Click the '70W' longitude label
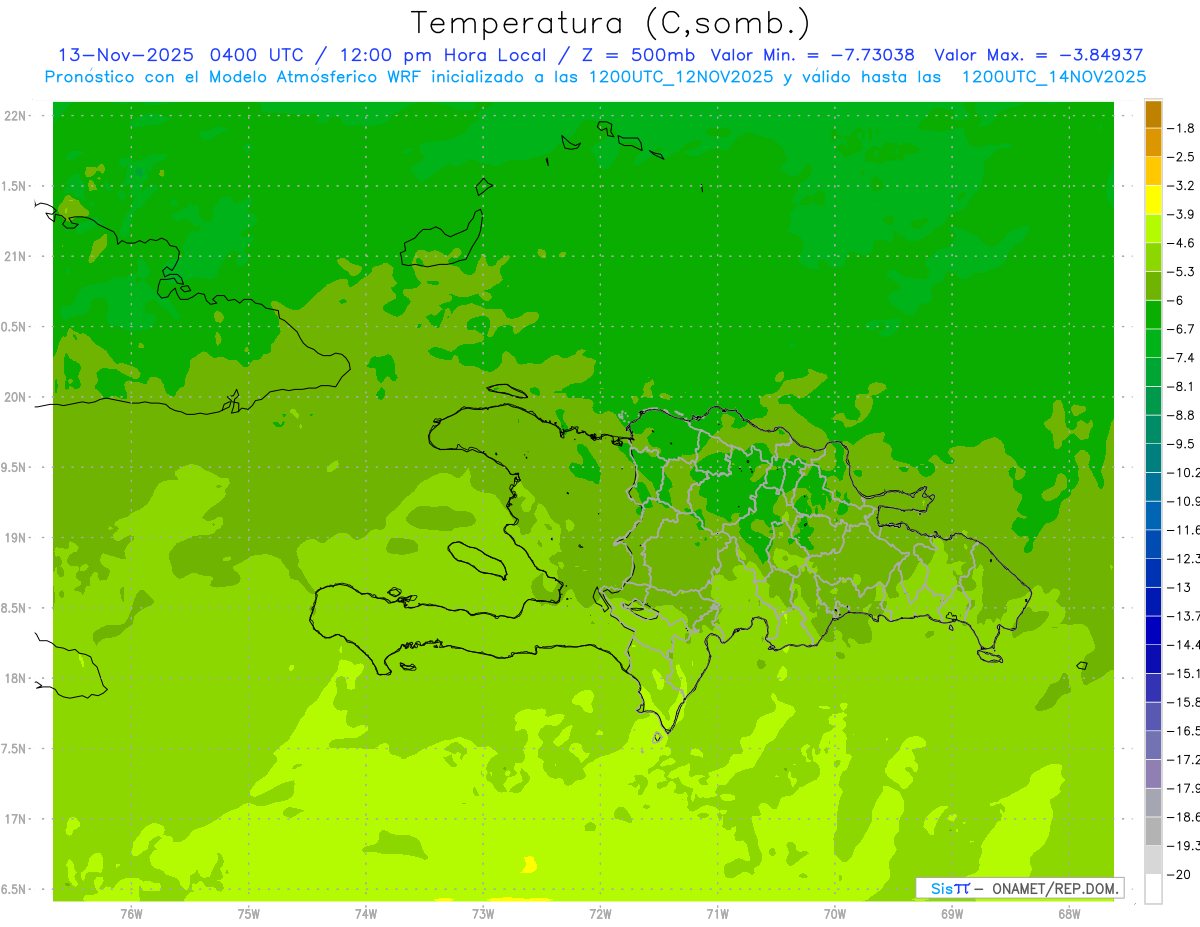Viewport: 1200px width, 927px height. [834, 914]
